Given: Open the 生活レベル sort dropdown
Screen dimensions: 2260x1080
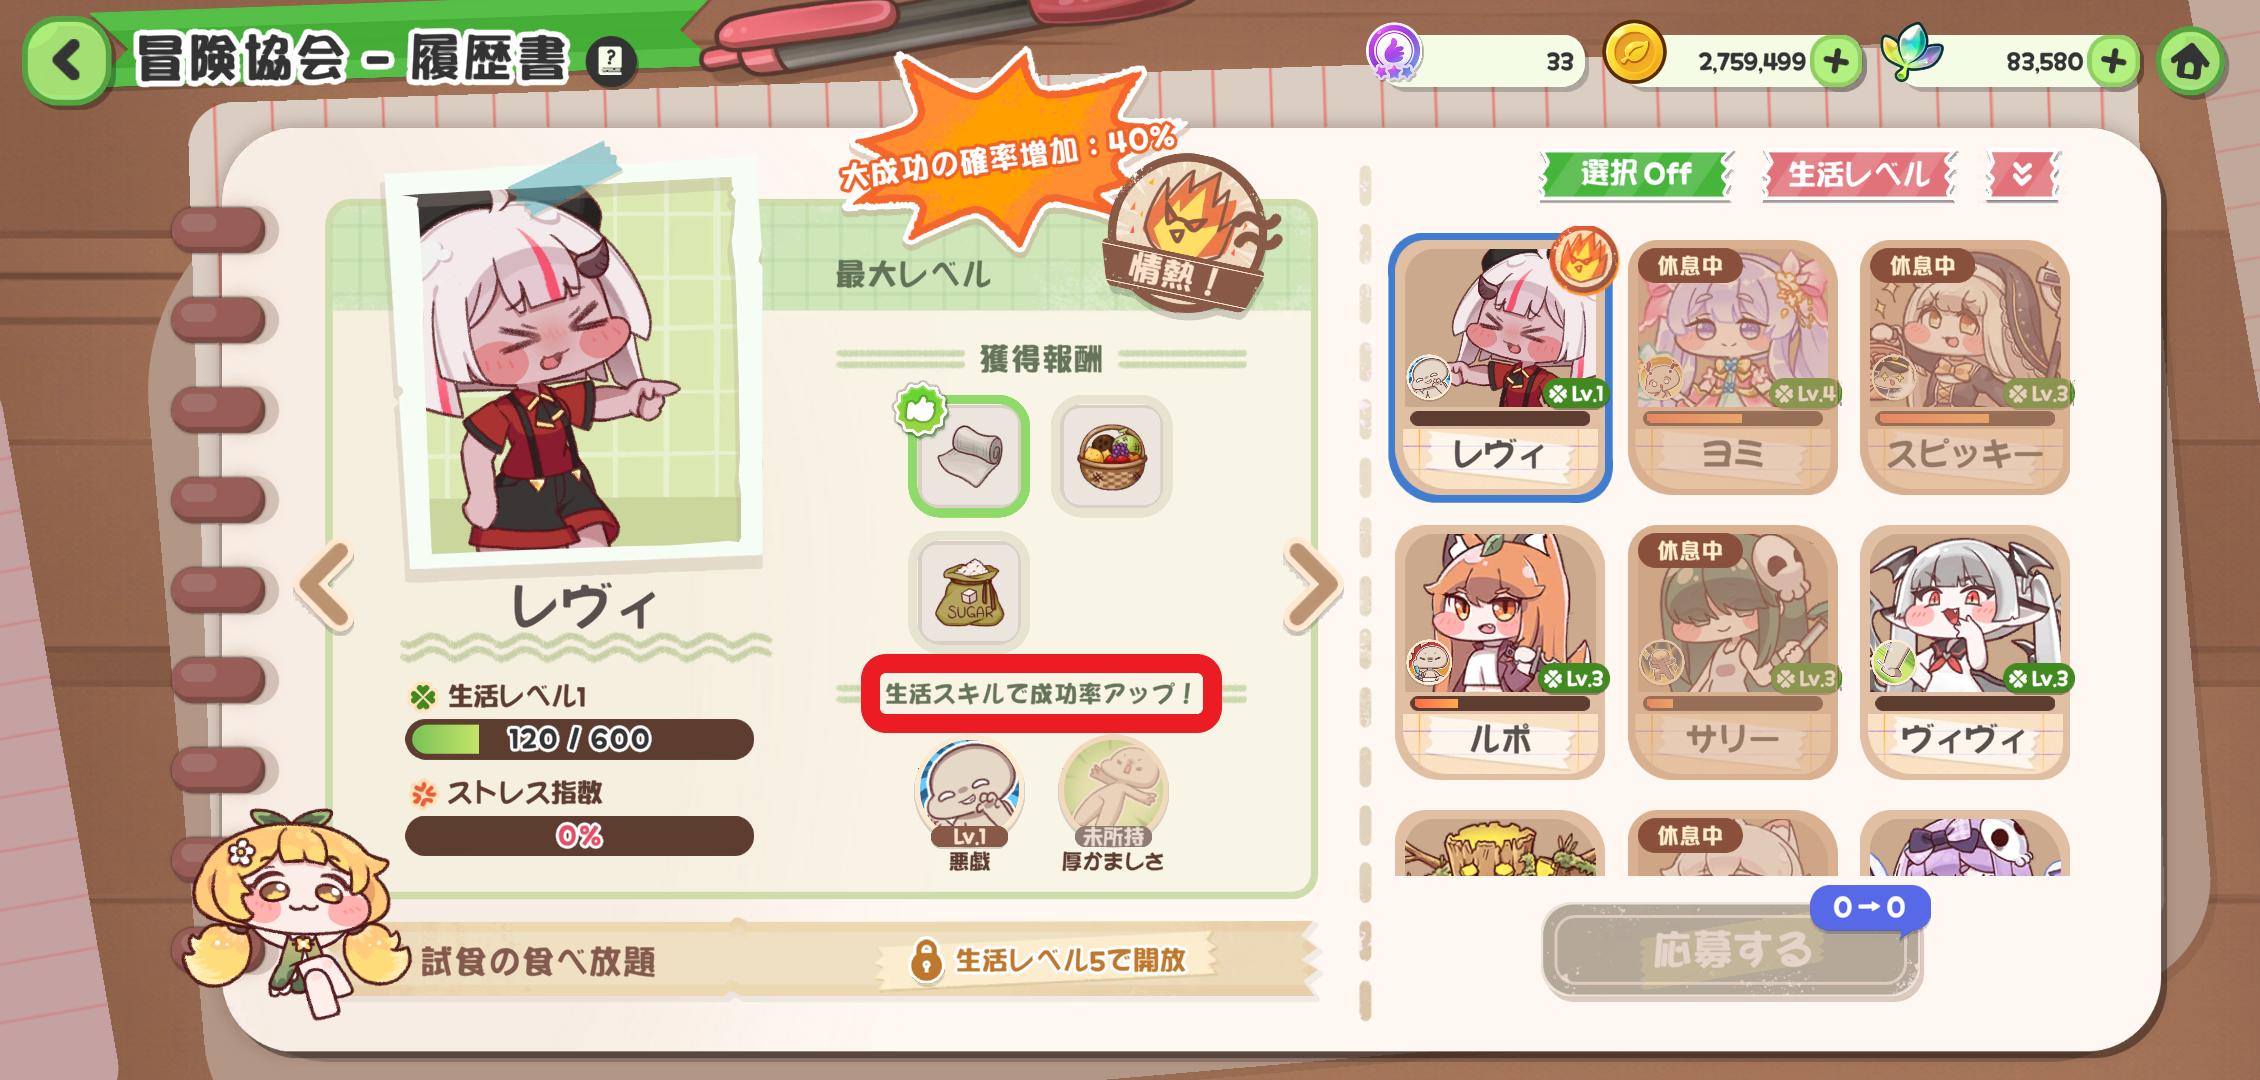Looking at the screenshot, I should (x=1858, y=176).
